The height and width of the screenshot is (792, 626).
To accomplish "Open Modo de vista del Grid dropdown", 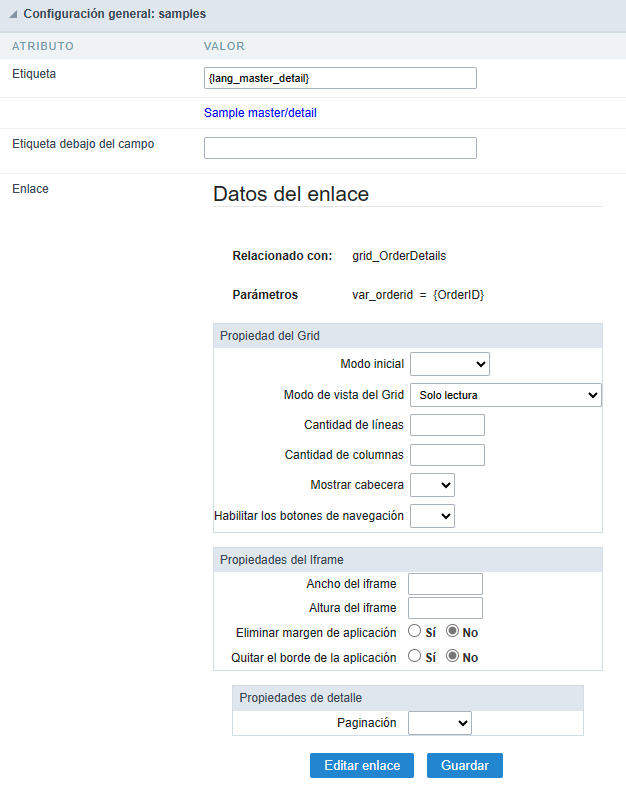I will coord(505,395).
